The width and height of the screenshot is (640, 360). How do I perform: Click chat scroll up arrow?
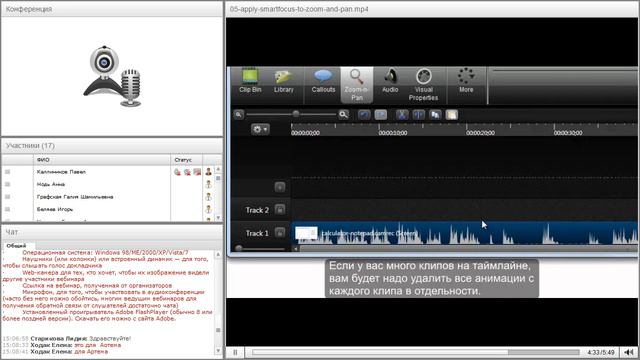pos(218,254)
